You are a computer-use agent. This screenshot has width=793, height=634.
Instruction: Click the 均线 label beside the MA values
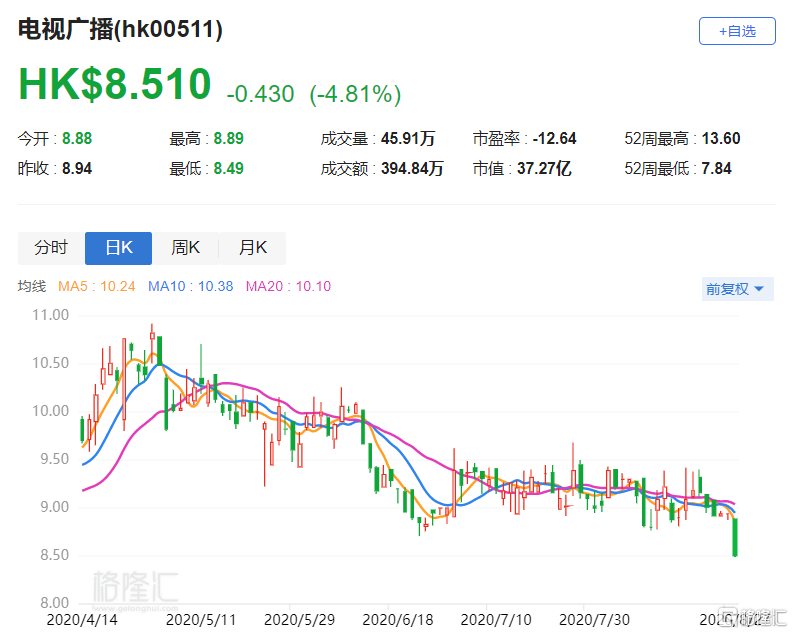pos(32,286)
